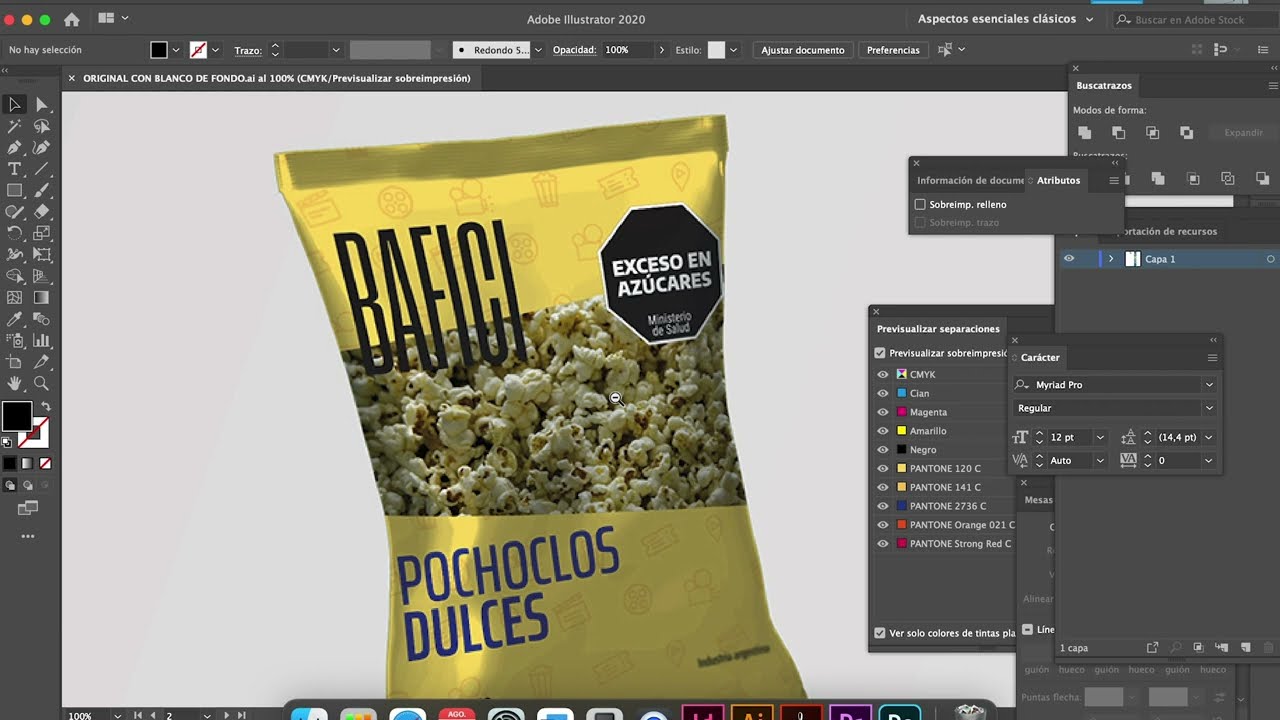Screen dimensions: 1280x720
Task: Select the Line Segment tool
Action: [42, 169]
